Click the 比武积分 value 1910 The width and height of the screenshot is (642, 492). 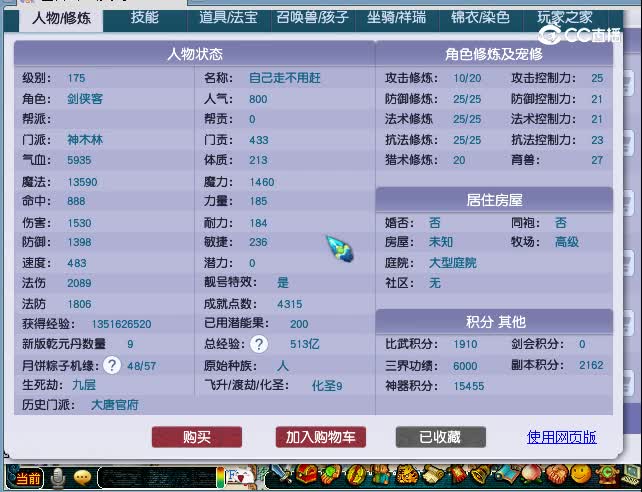465,344
